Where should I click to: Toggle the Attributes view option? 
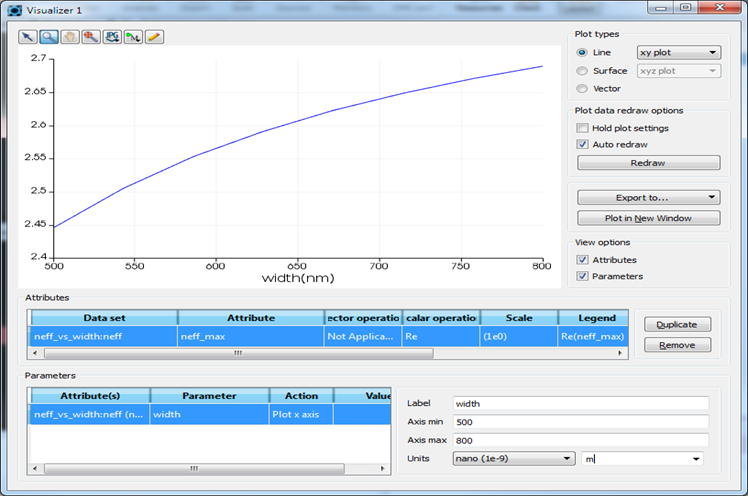point(582,260)
